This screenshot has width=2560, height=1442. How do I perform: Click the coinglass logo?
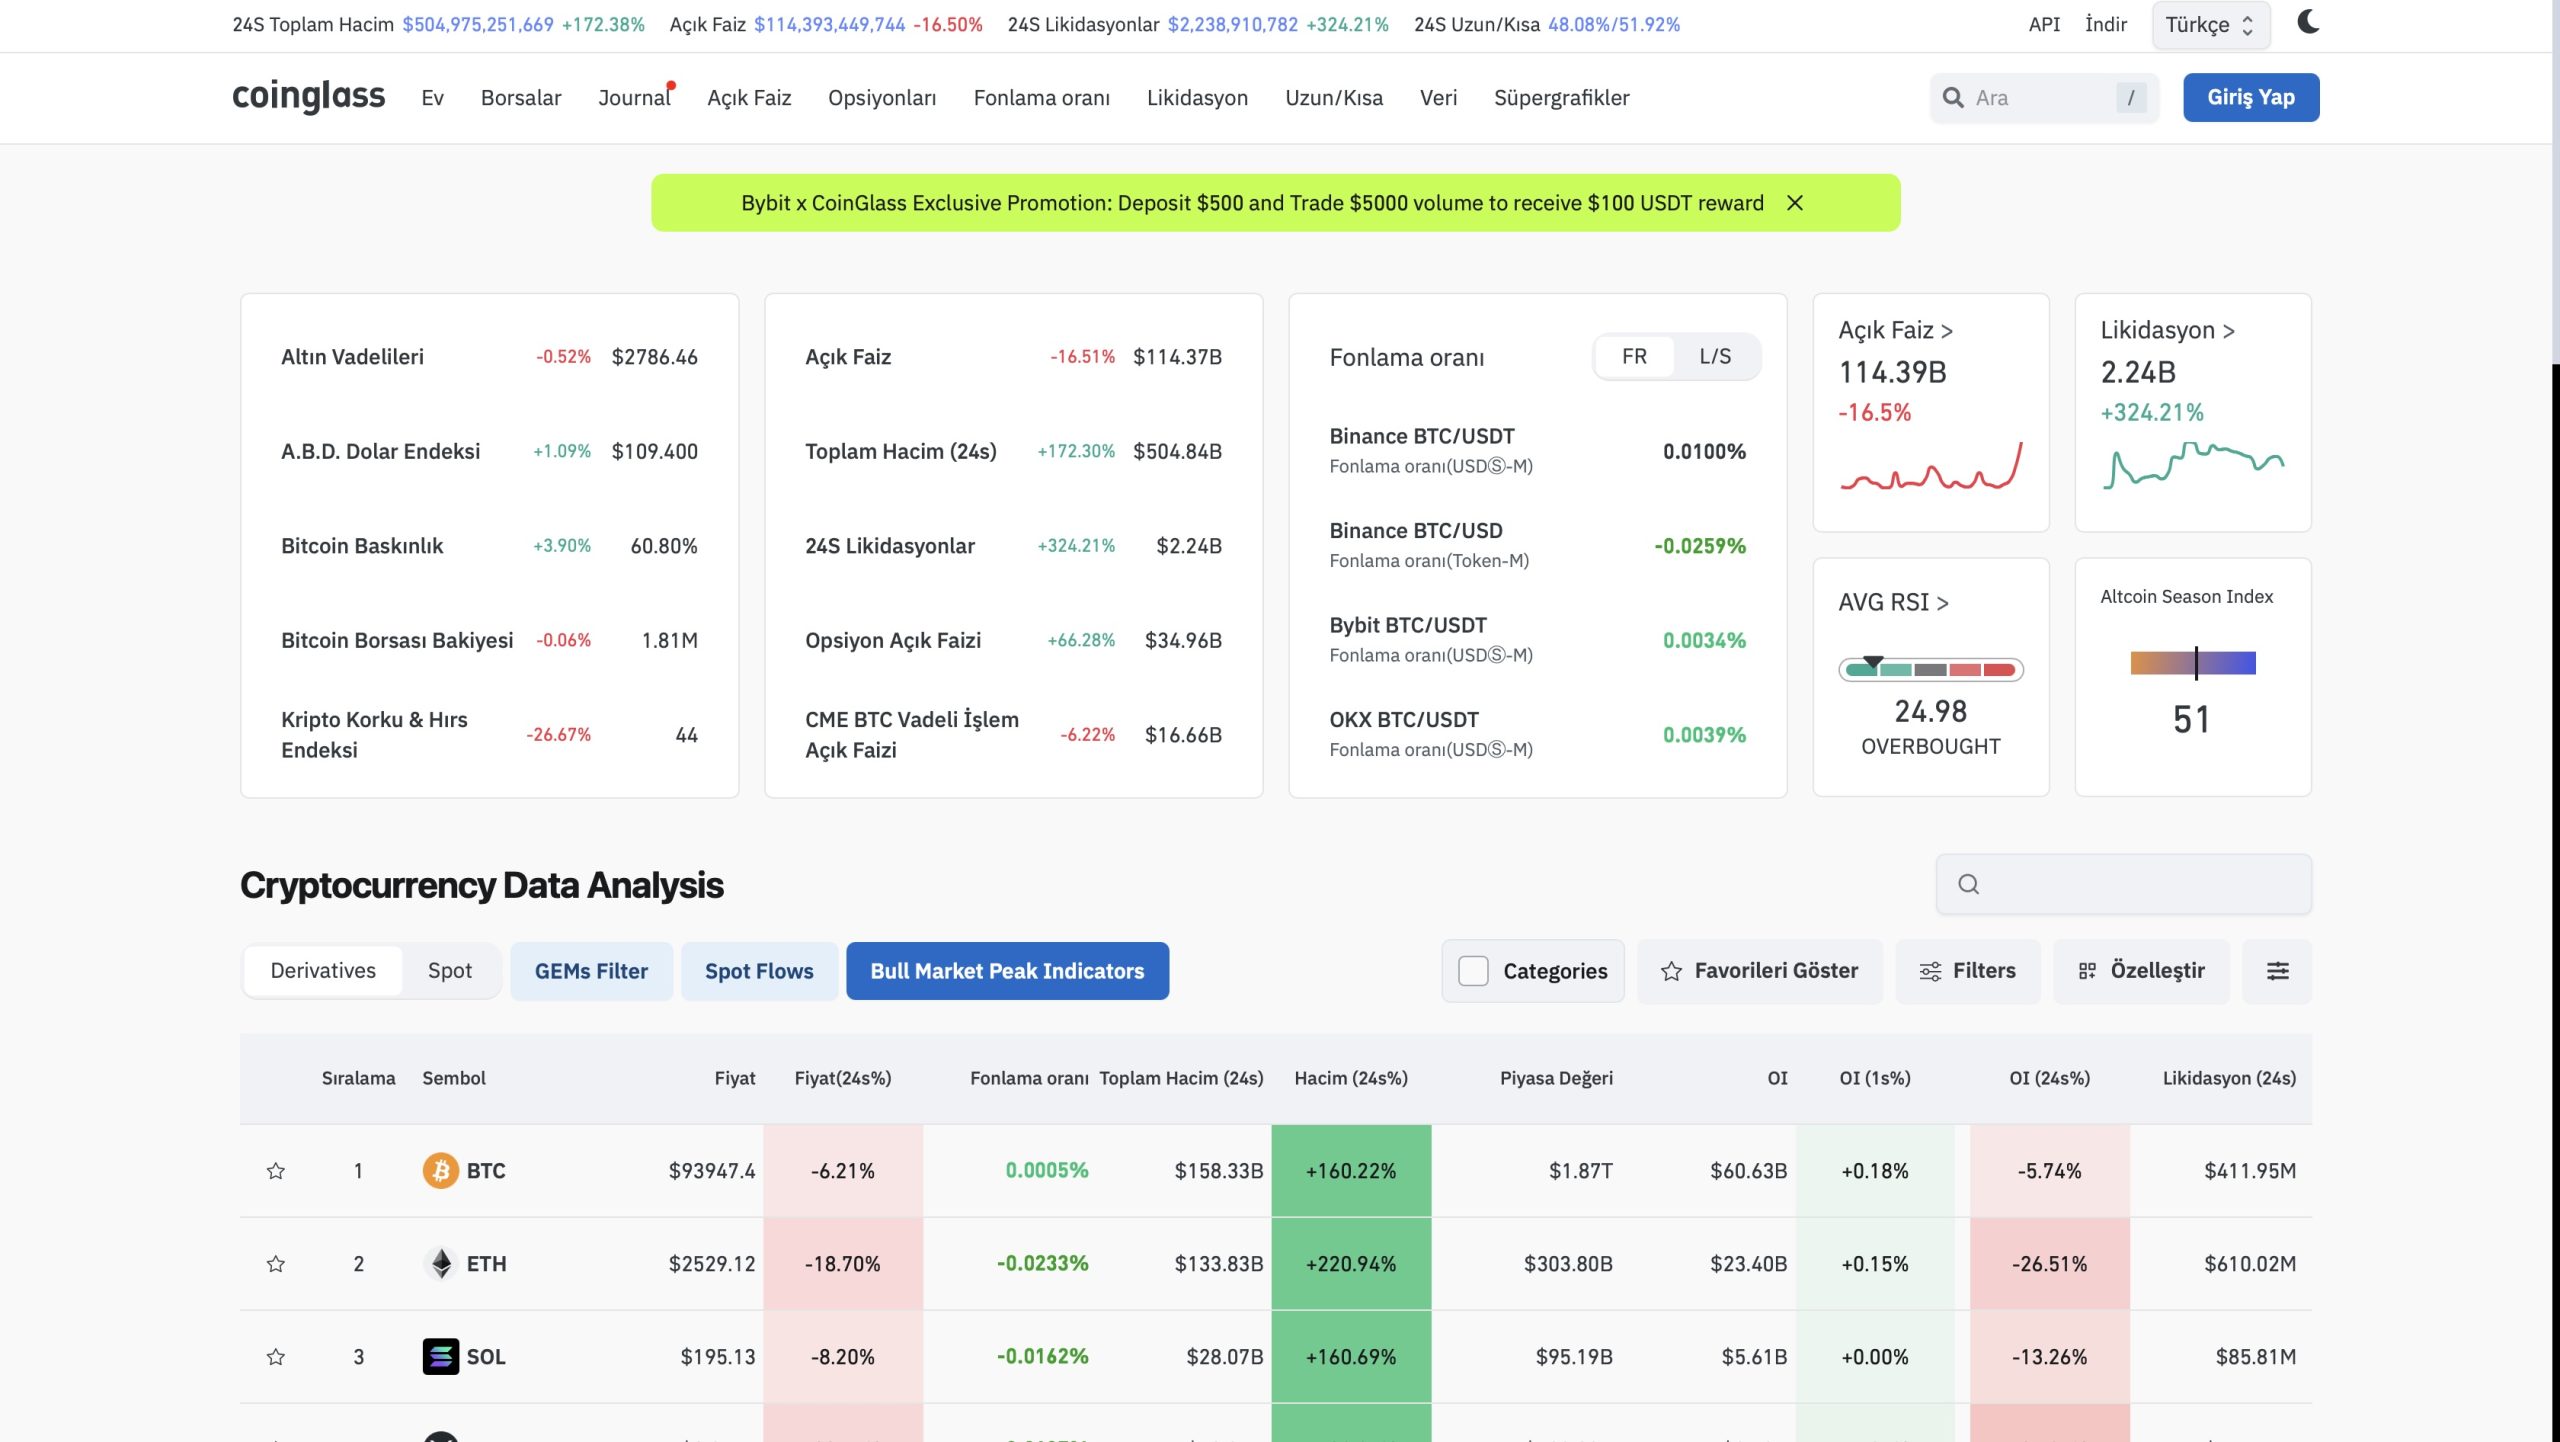(x=308, y=97)
